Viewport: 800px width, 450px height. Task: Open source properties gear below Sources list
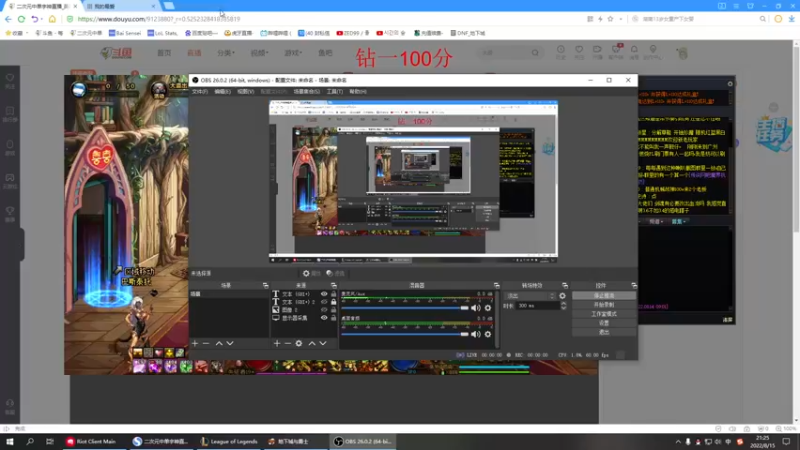[299, 343]
